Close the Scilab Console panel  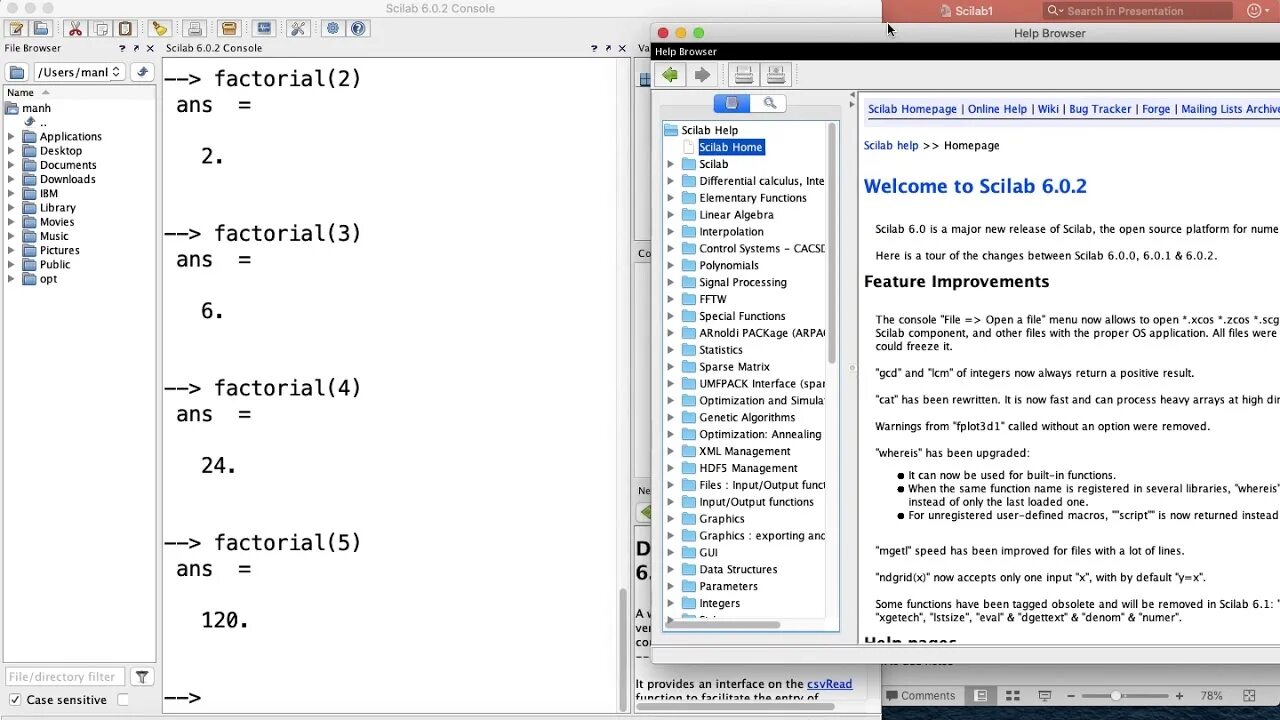tap(622, 48)
